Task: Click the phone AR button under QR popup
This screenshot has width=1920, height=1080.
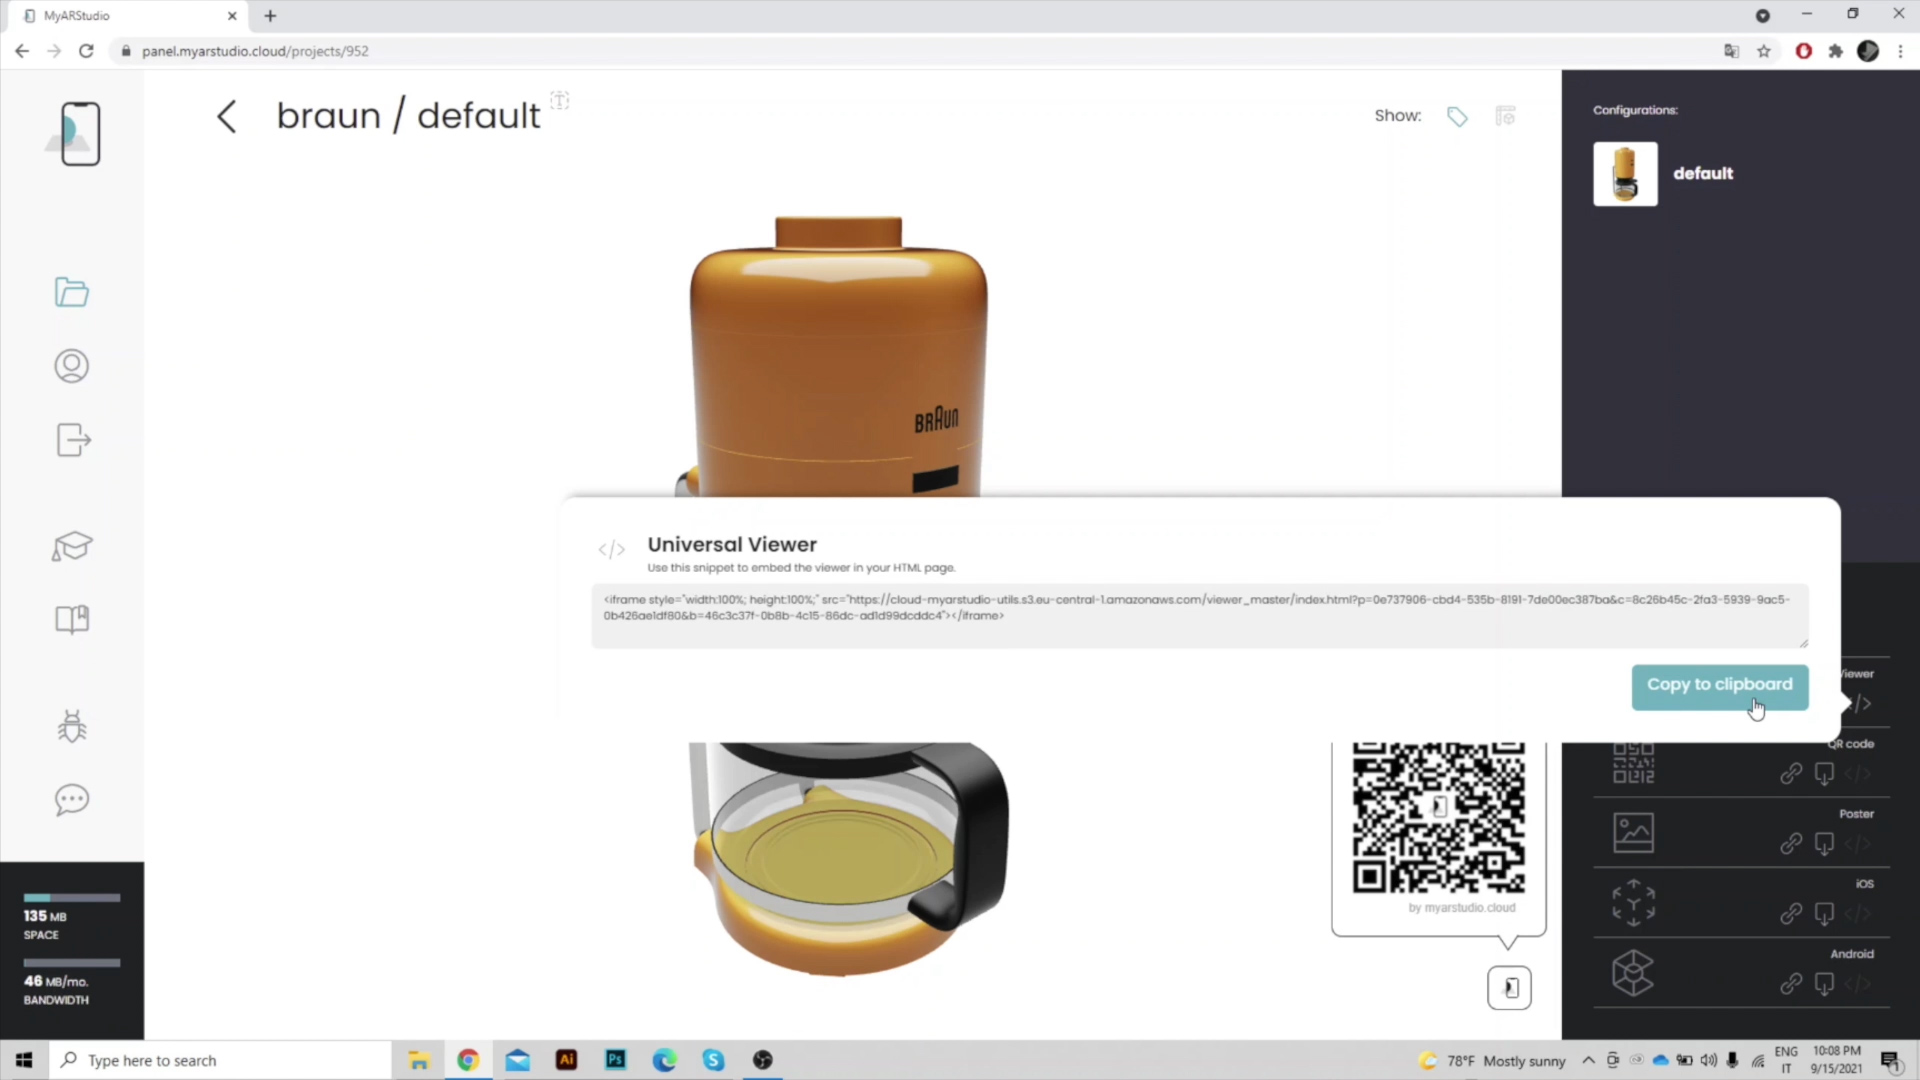Action: tap(1509, 988)
